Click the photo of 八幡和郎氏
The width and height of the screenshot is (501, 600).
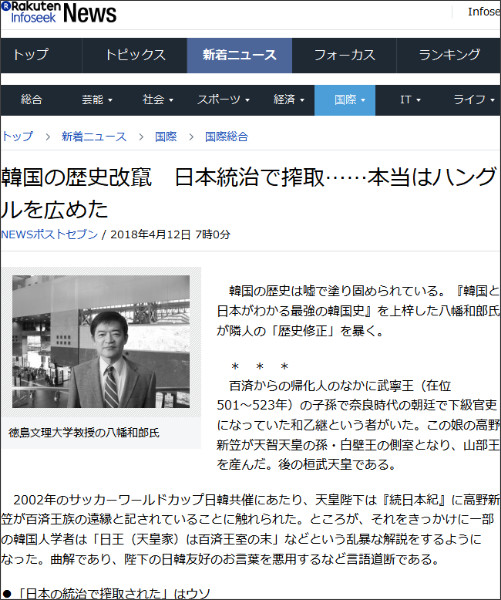tap(101, 341)
